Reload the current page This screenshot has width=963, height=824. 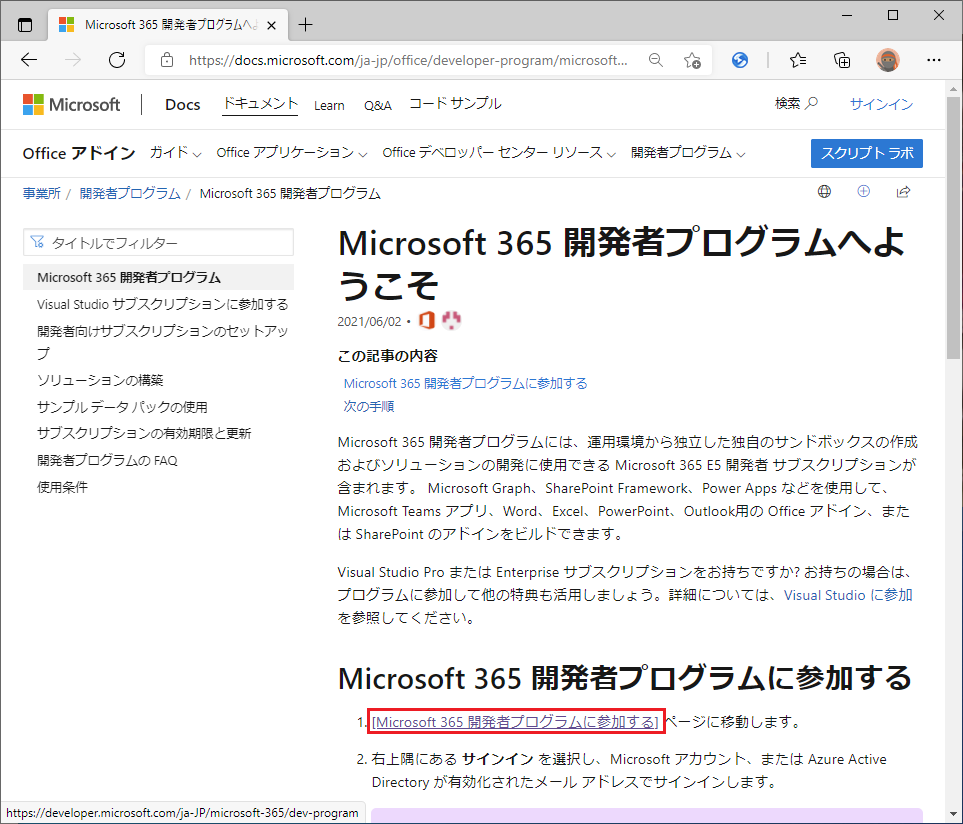coord(117,60)
